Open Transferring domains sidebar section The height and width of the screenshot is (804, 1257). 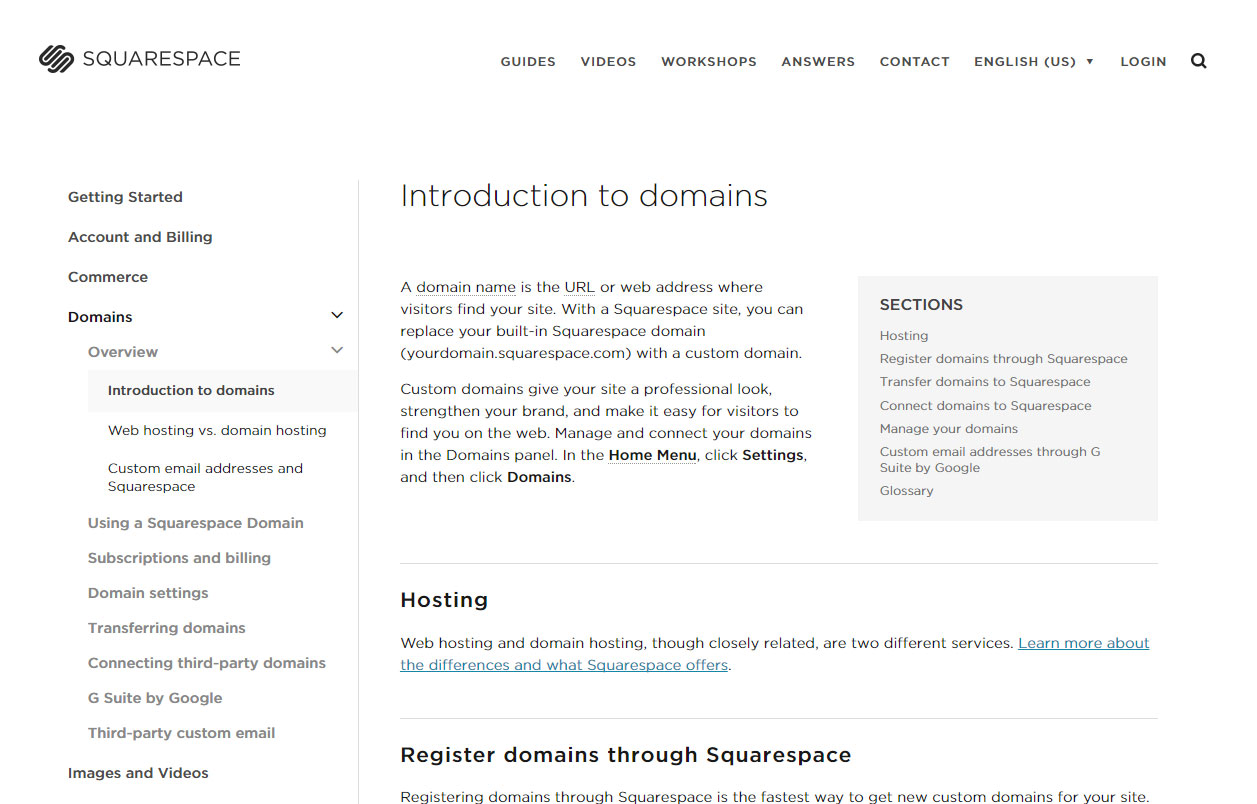(166, 628)
